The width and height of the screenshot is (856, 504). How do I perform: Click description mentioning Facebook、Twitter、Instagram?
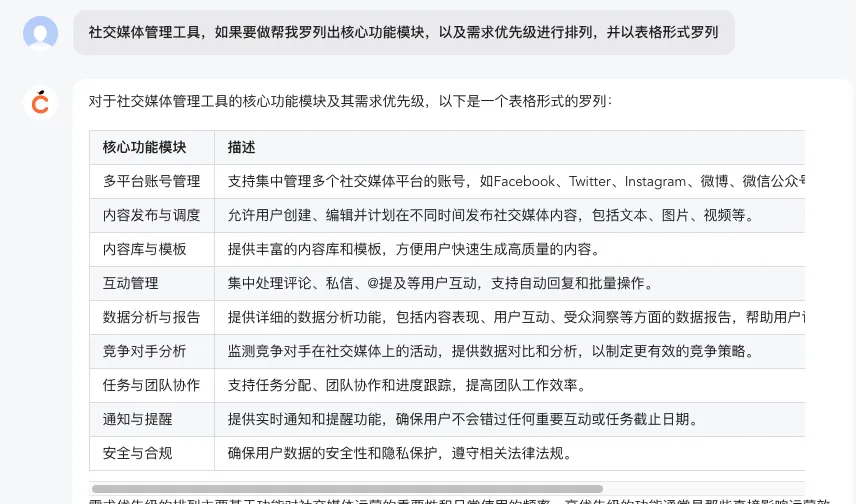coord(510,181)
